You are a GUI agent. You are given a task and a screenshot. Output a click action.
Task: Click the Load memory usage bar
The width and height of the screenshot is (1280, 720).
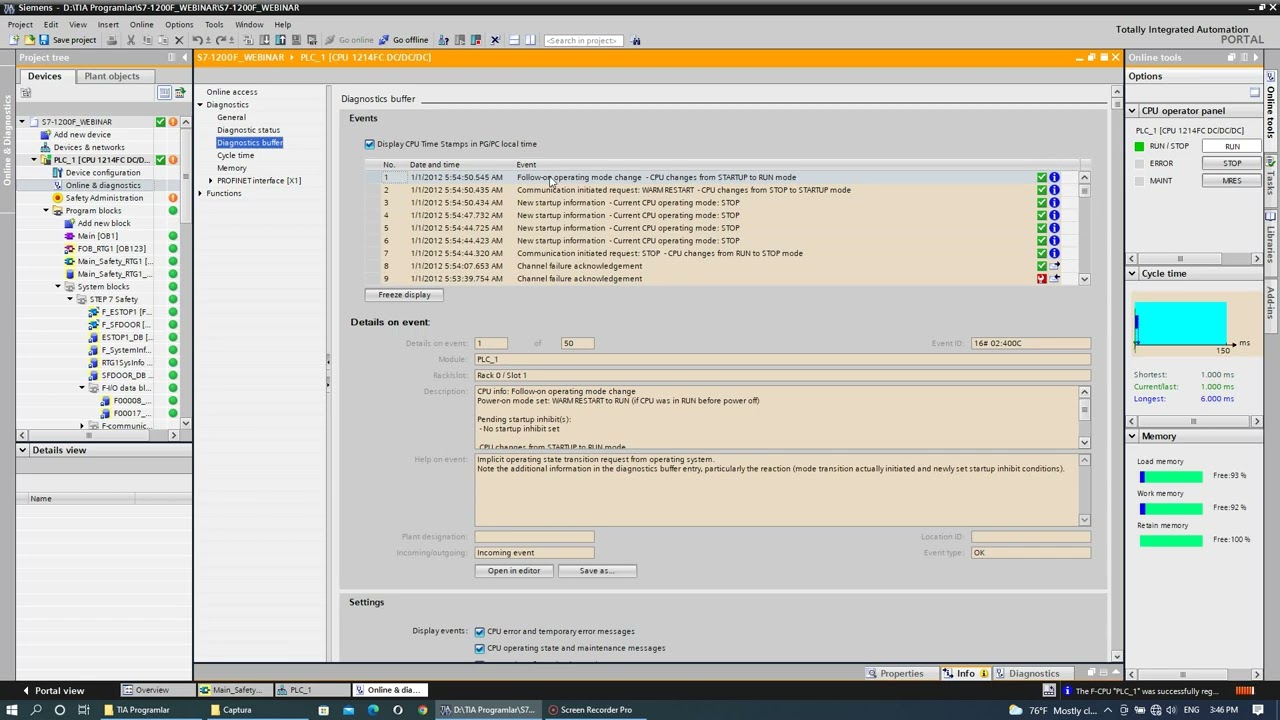(1170, 476)
